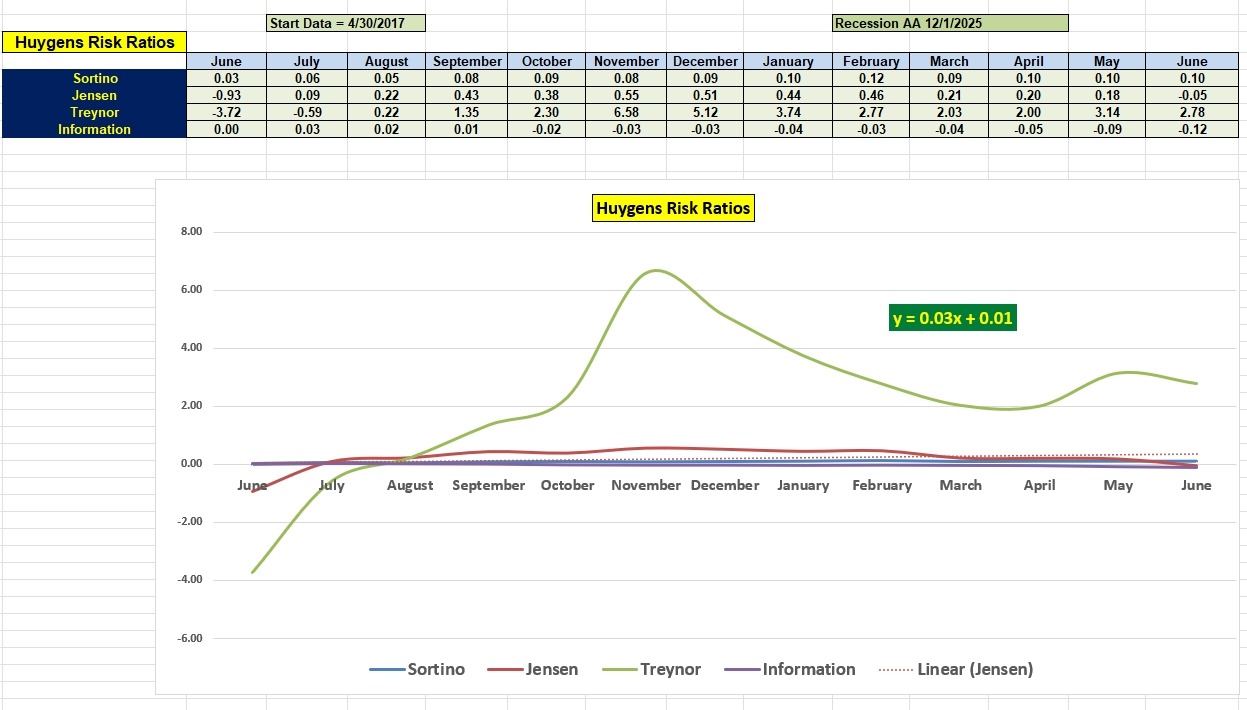The height and width of the screenshot is (710, 1247).
Task: Select the Treynor value 1.35 cell
Action: pos(467,112)
